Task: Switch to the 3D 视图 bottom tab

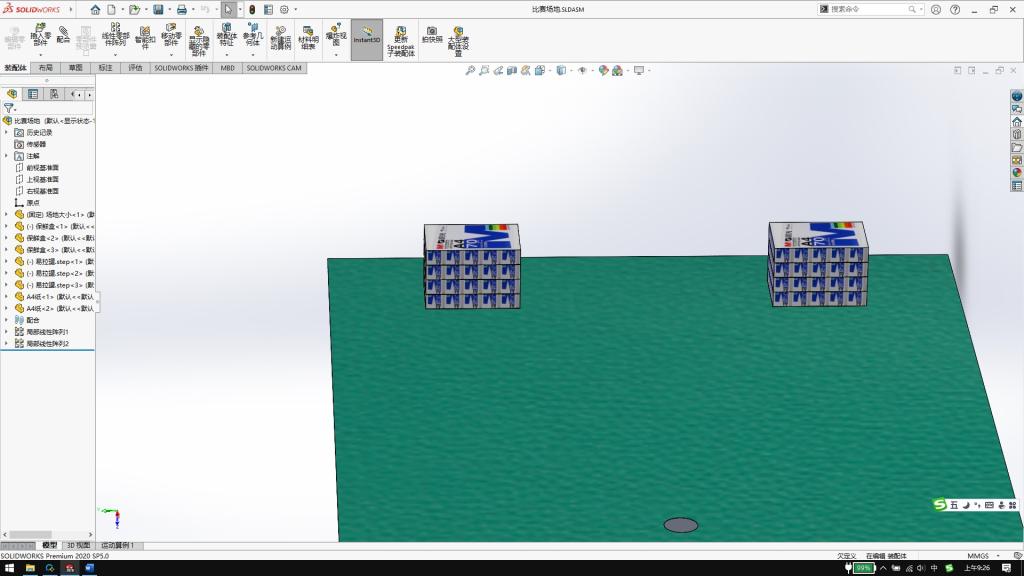Action: [x=78, y=546]
